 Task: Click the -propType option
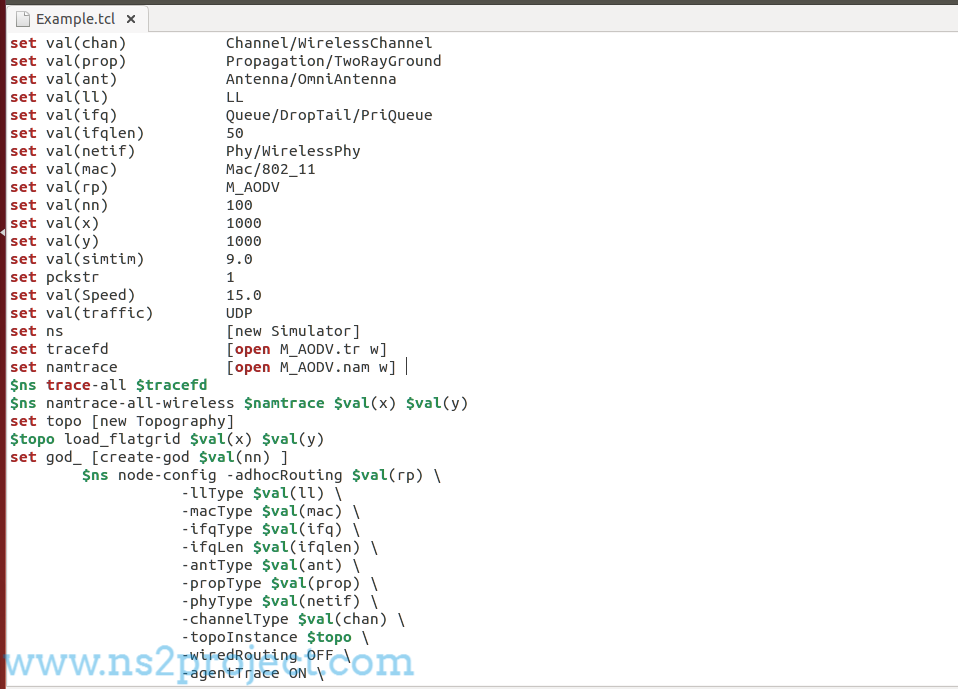[221, 583]
